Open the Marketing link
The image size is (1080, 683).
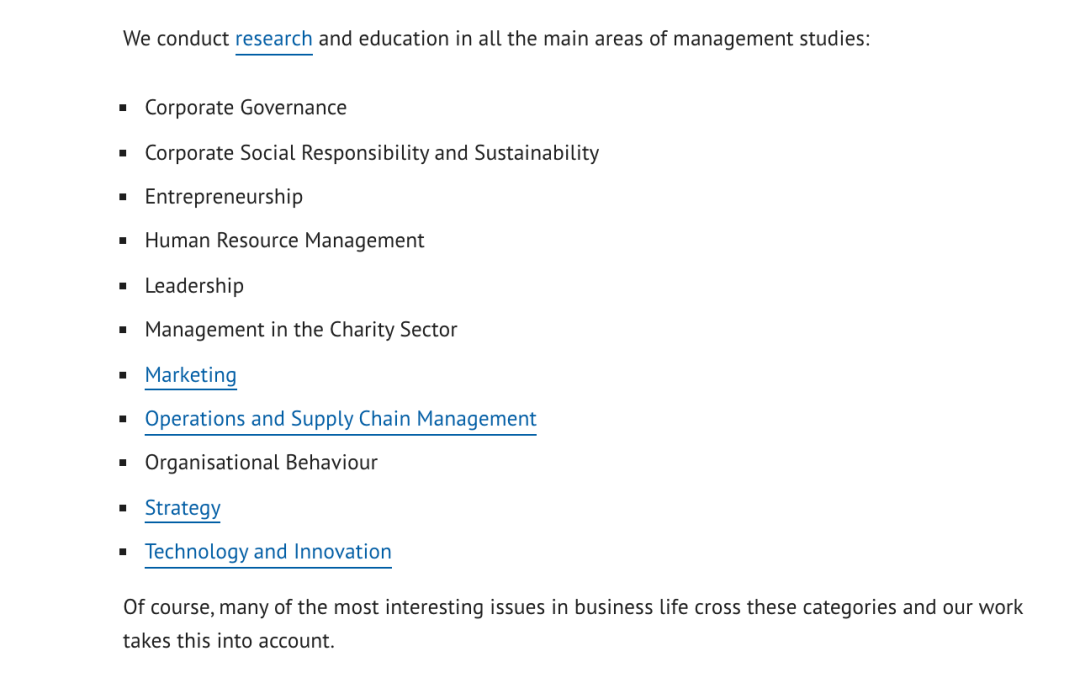pyautogui.click(x=190, y=375)
